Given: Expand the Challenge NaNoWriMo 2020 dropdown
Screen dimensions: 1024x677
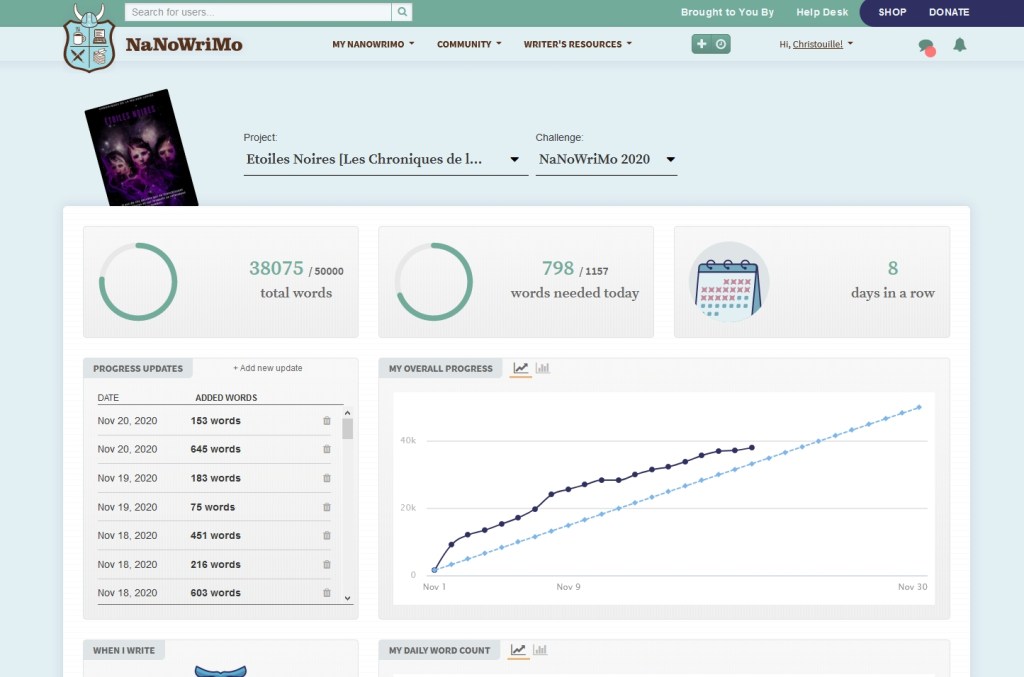Looking at the screenshot, I should pyautogui.click(x=606, y=159).
